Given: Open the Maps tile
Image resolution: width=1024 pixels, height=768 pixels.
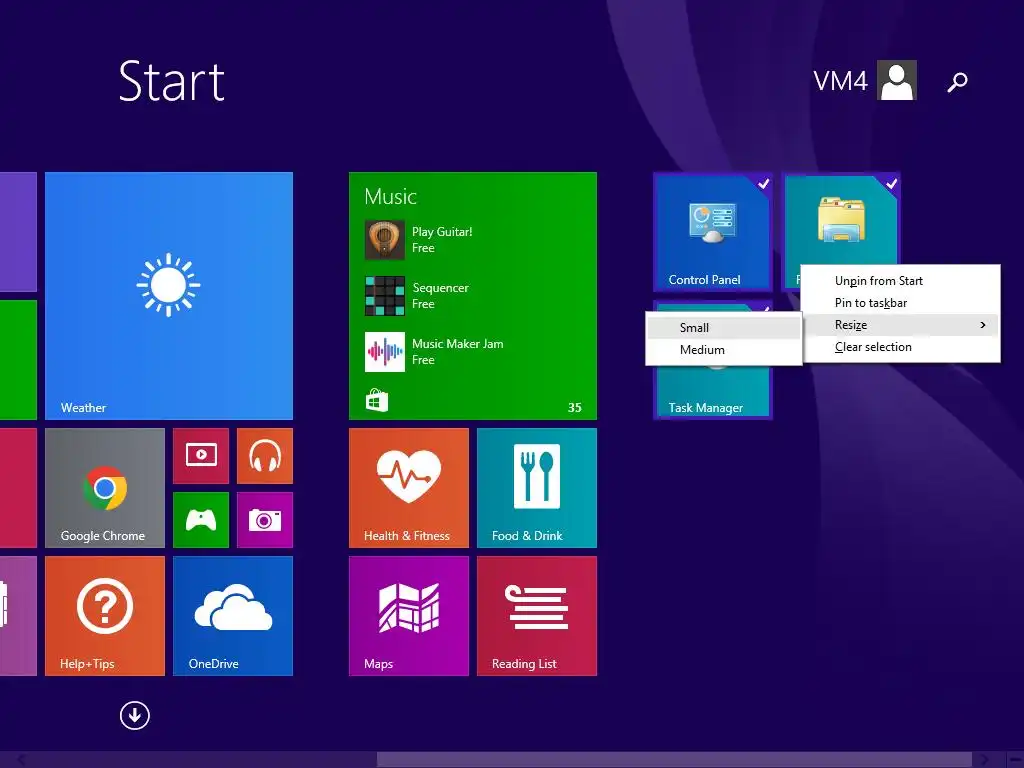Looking at the screenshot, I should [x=409, y=616].
